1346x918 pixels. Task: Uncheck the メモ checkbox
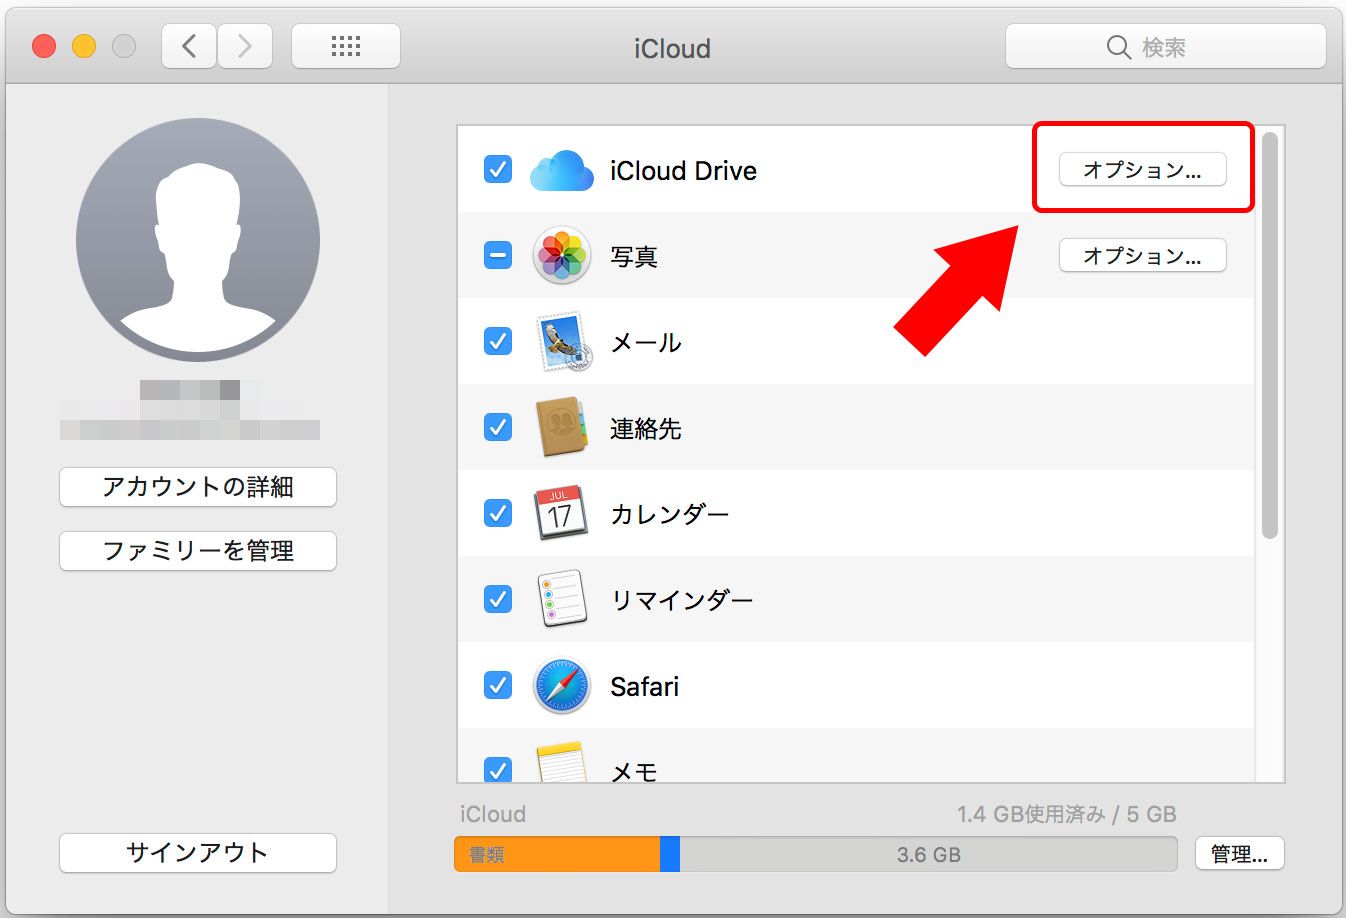coord(498,769)
